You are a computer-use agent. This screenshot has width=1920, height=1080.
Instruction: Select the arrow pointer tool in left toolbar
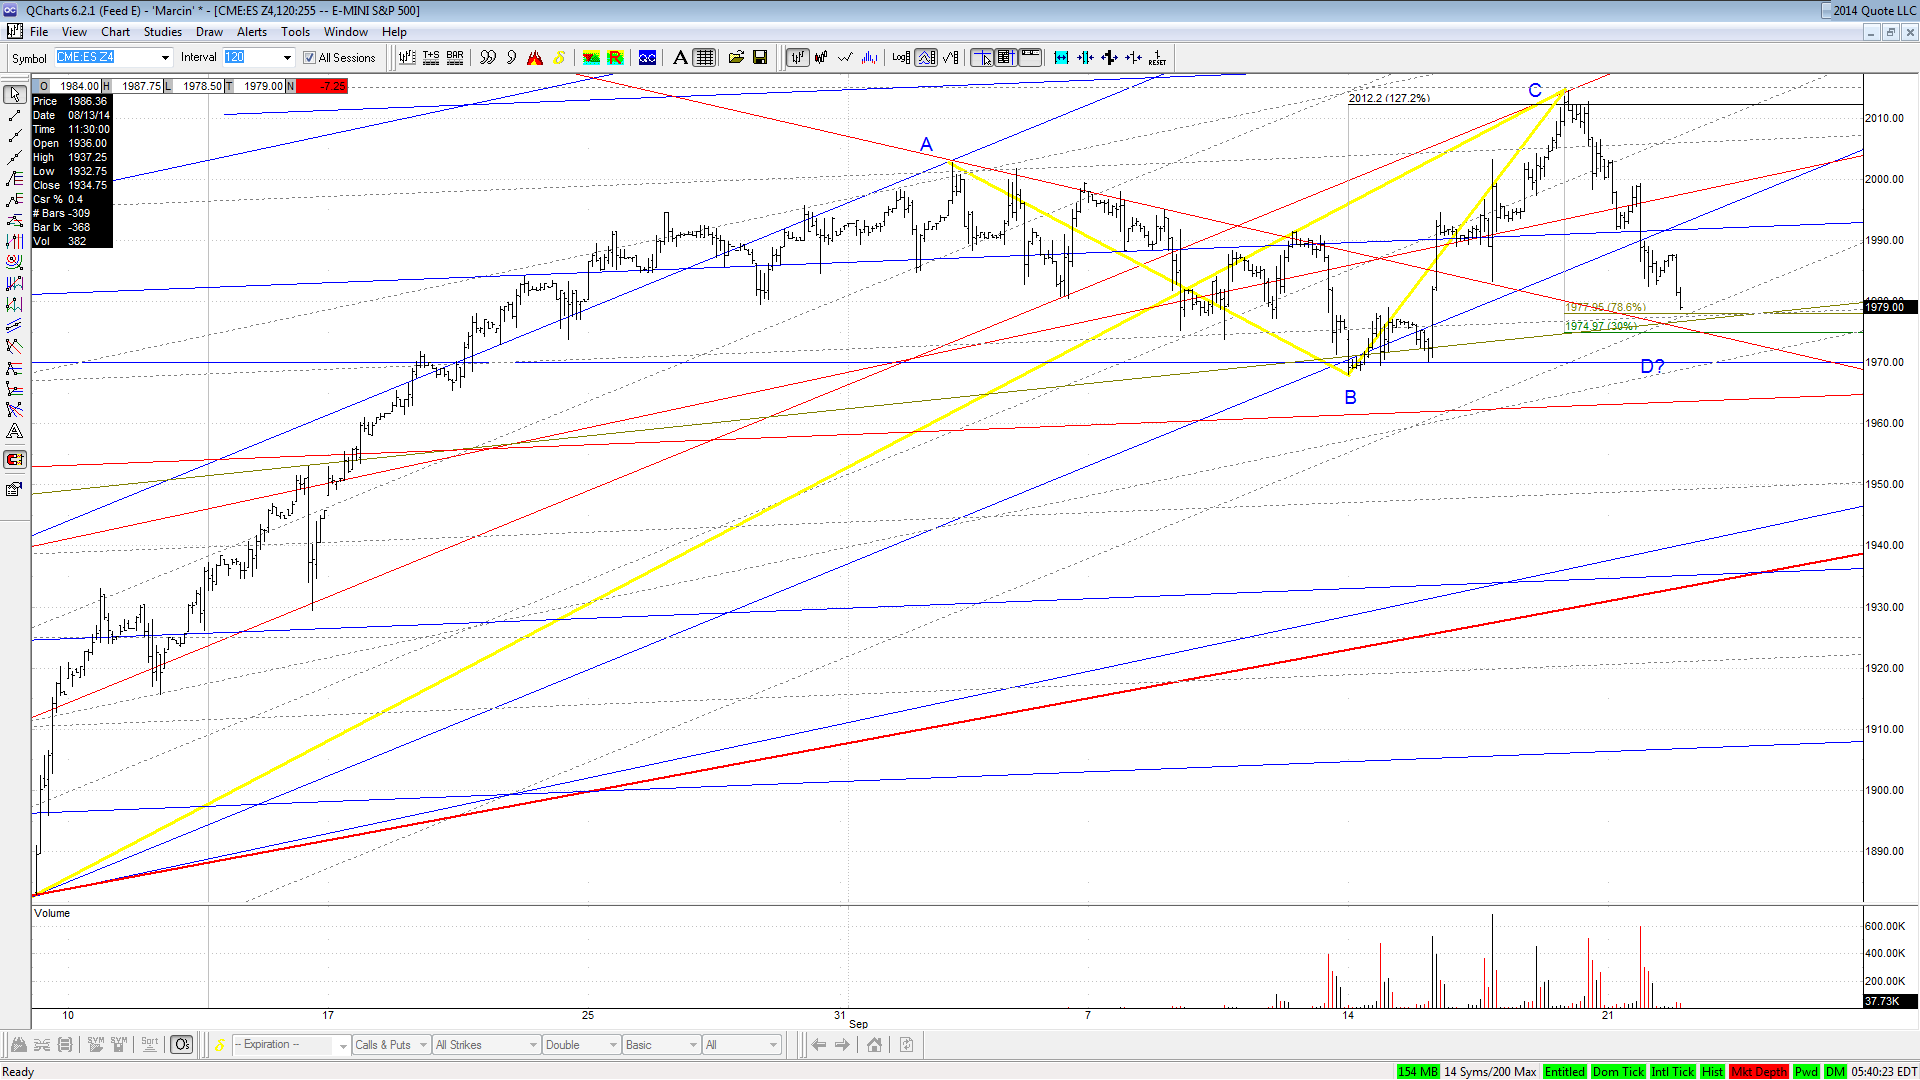(x=14, y=94)
